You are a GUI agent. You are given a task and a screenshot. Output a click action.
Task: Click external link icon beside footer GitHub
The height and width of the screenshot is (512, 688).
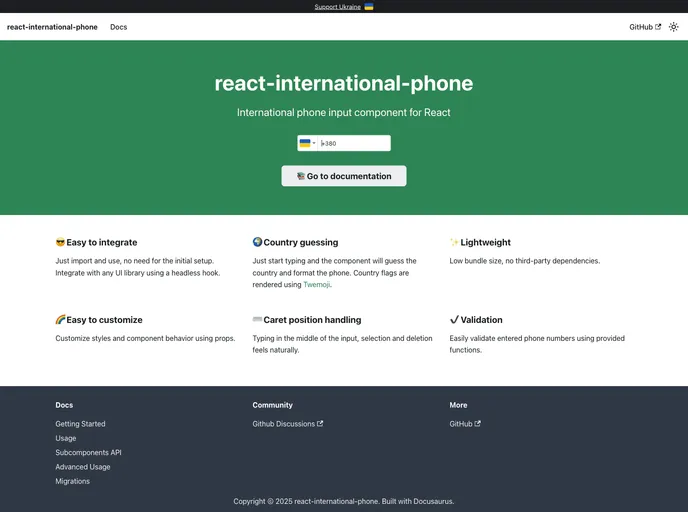click(x=477, y=423)
